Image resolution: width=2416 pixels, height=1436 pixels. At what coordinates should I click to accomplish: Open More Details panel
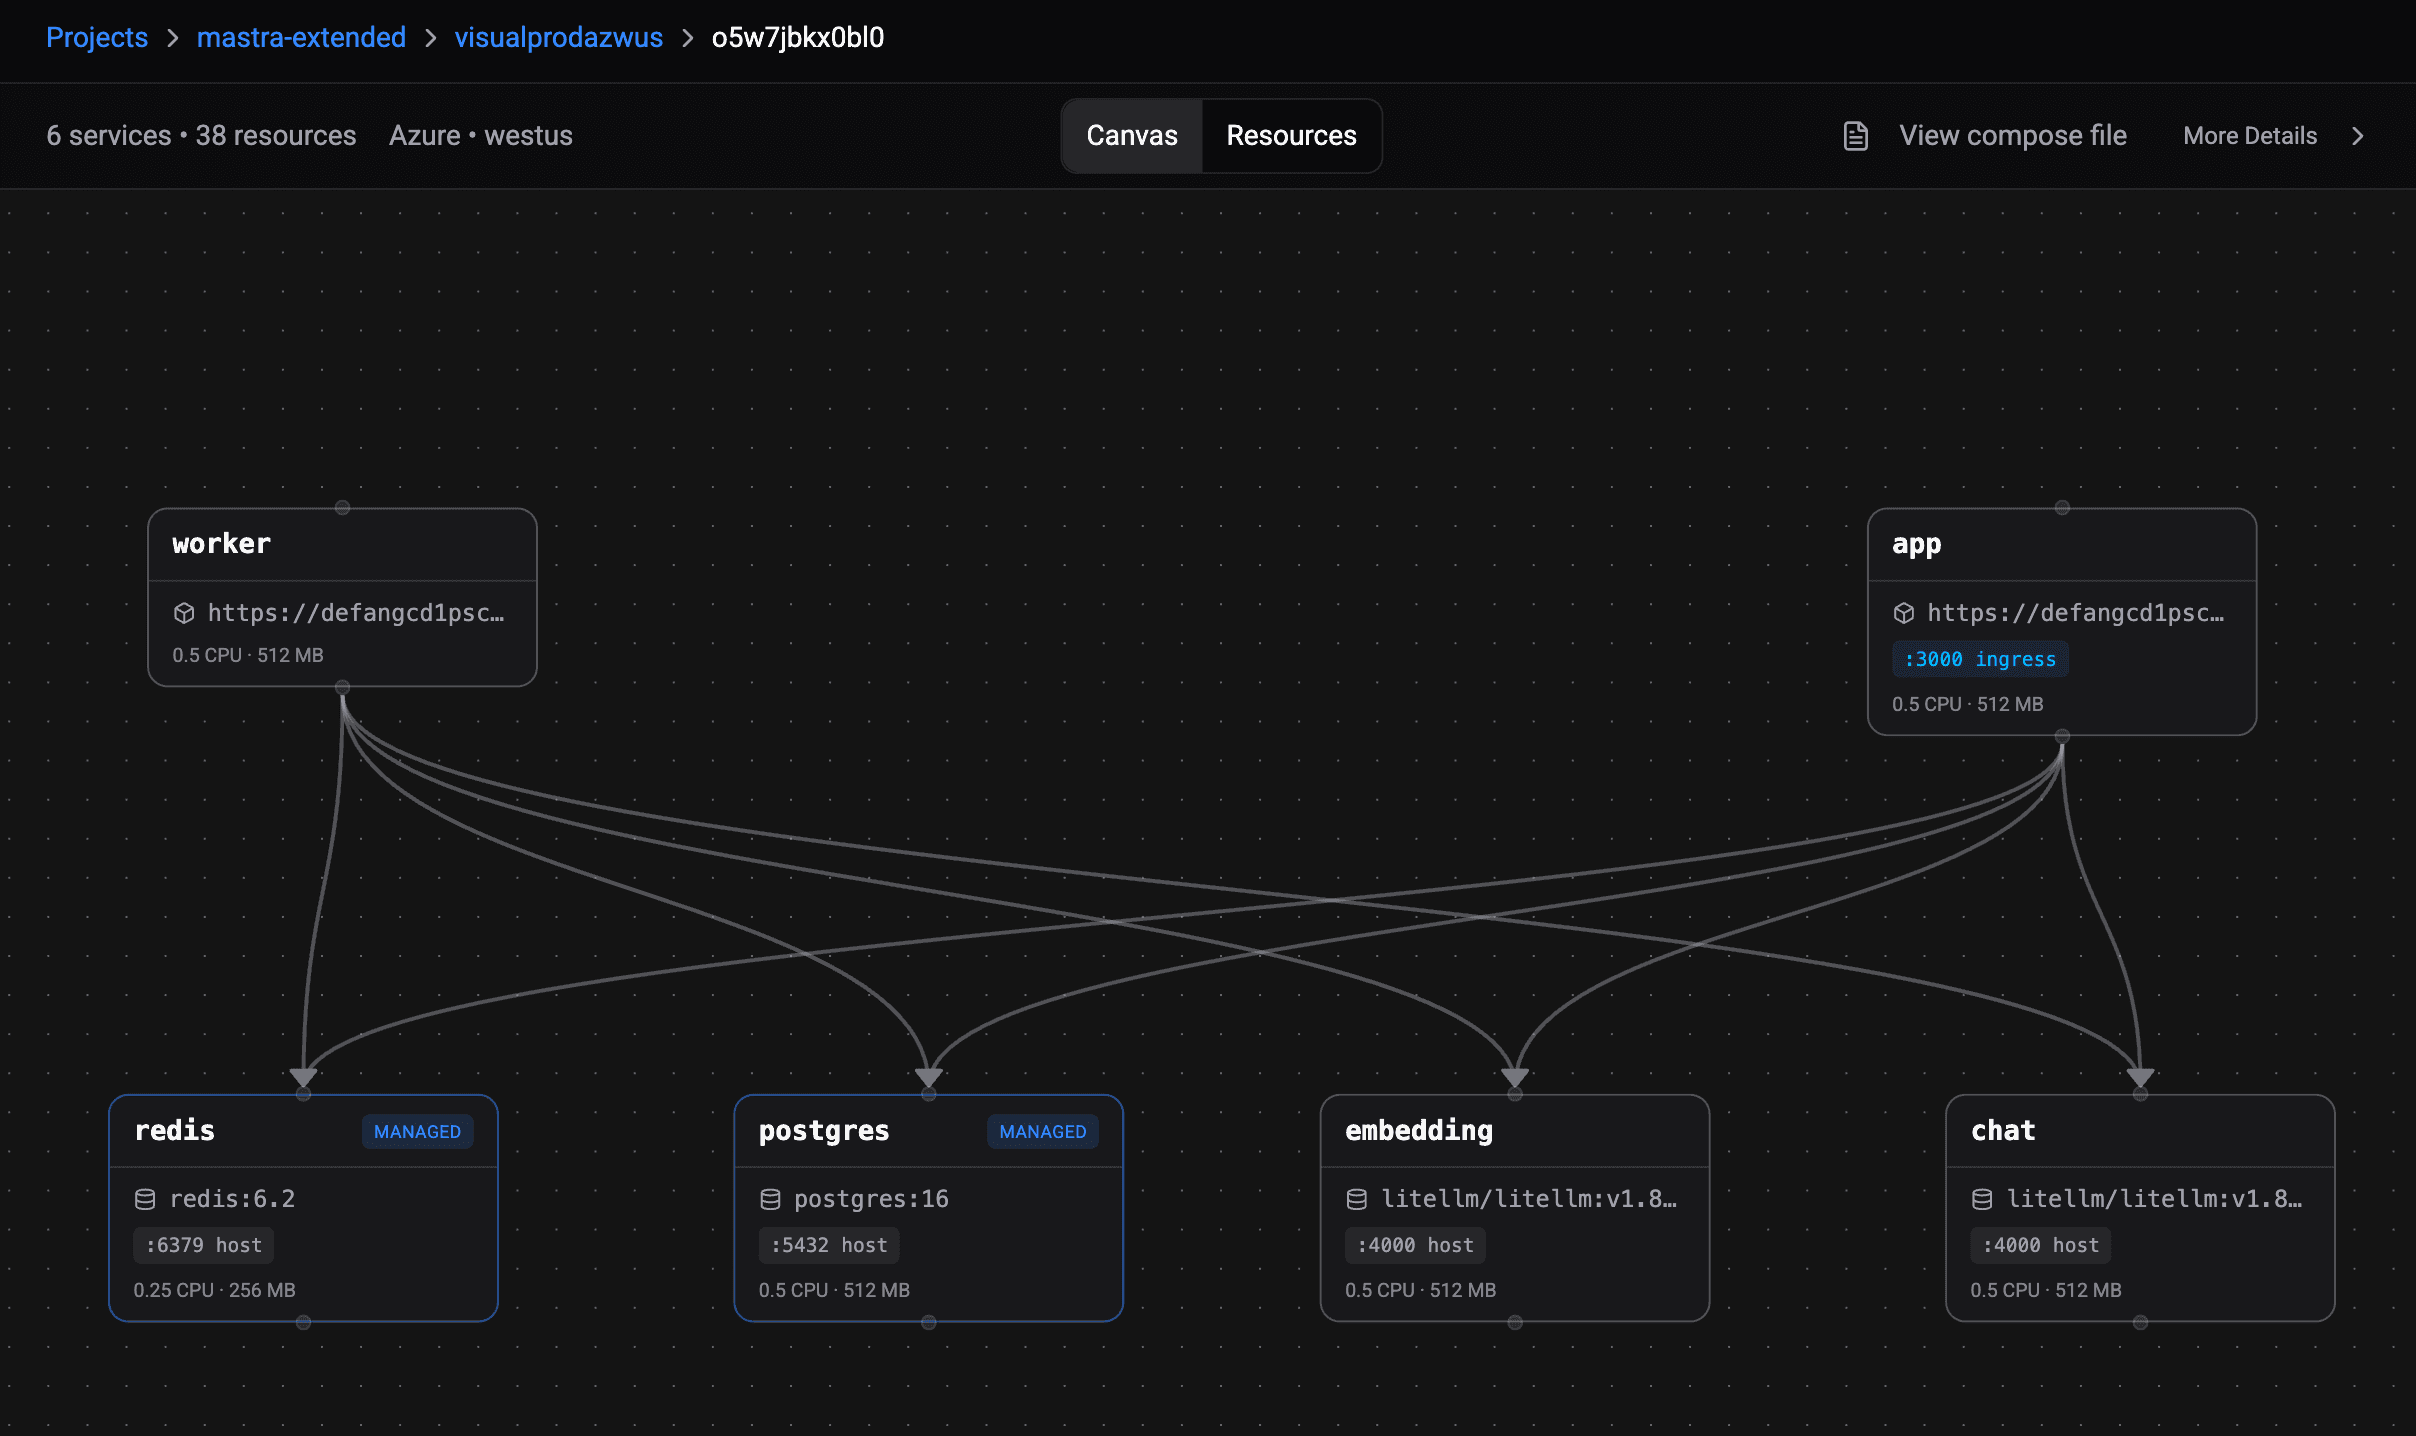pyautogui.click(x=2250, y=136)
